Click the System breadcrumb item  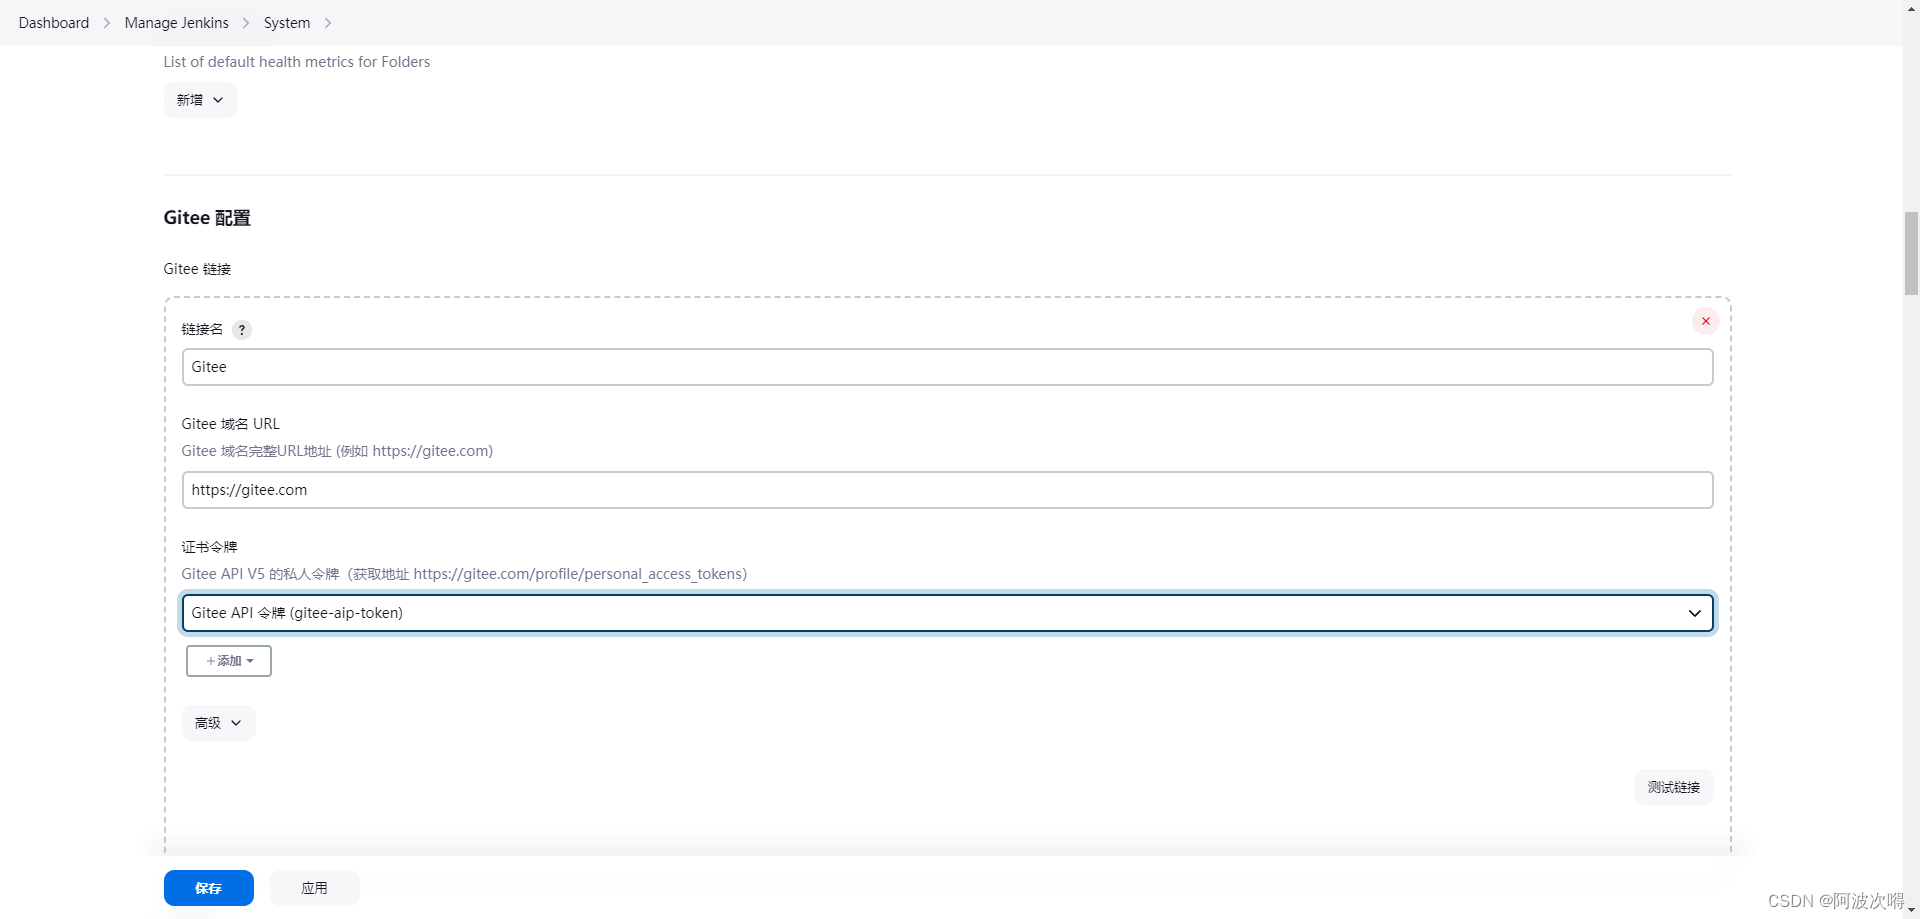287,23
